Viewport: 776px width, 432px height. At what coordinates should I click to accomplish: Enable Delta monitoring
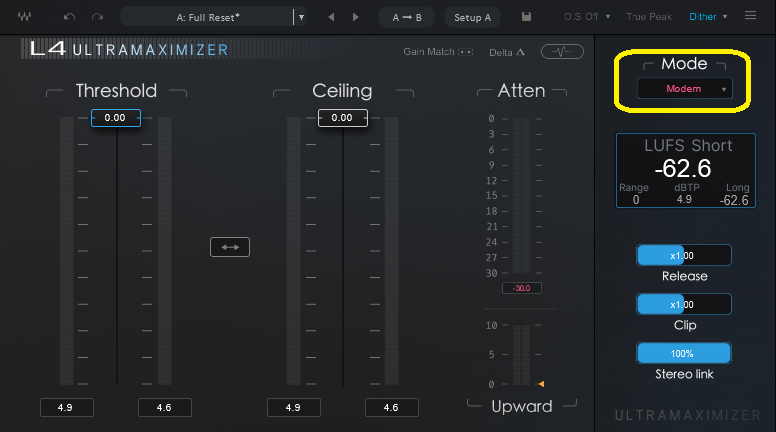[508, 52]
